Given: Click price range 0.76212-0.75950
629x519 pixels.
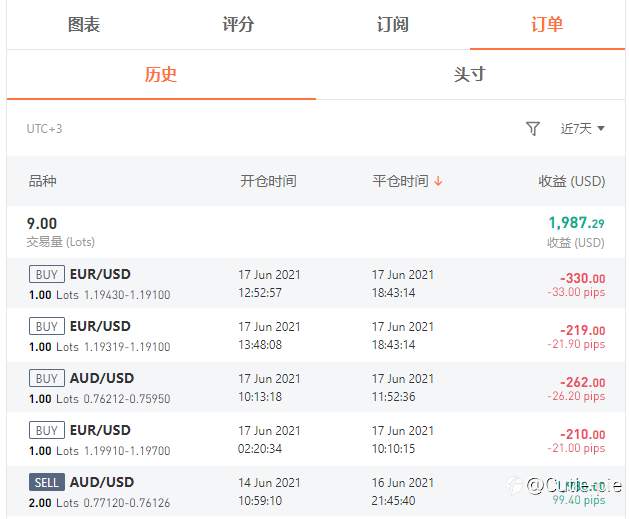Looking at the screenshot, I should click(127, 399).
